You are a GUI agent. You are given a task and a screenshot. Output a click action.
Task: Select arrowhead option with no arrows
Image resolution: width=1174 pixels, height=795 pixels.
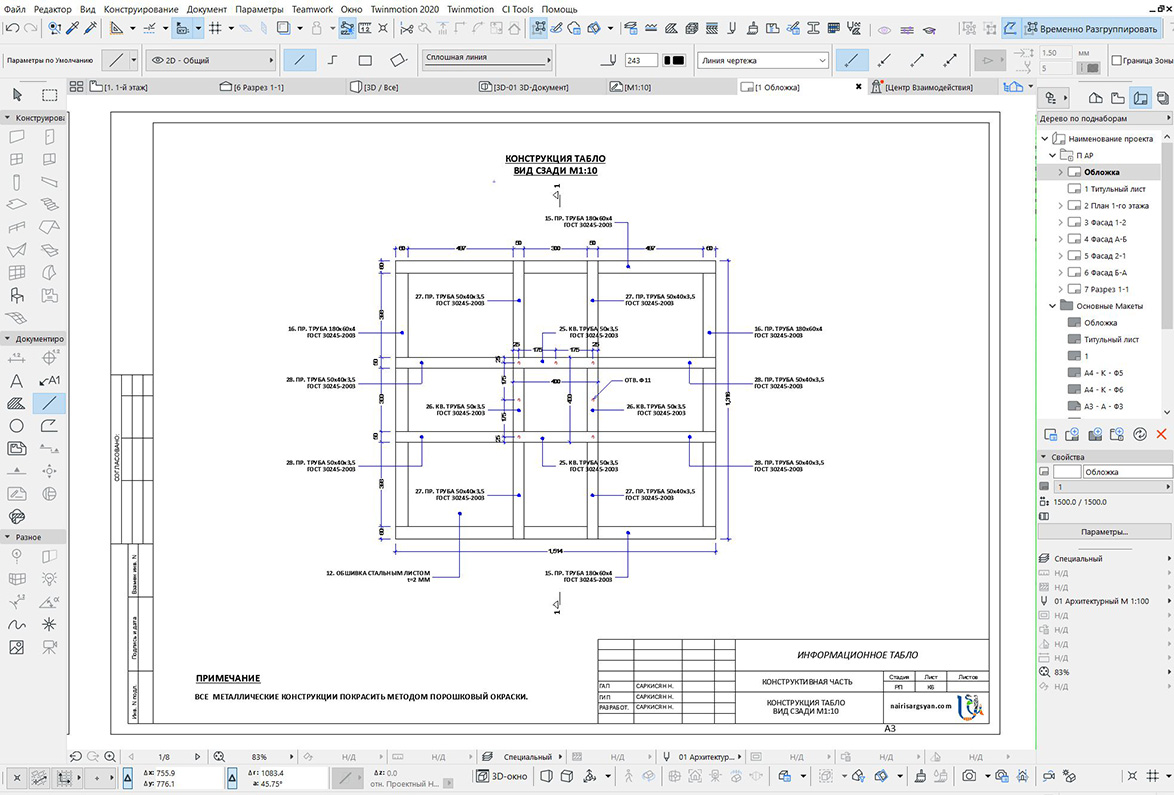851,60
